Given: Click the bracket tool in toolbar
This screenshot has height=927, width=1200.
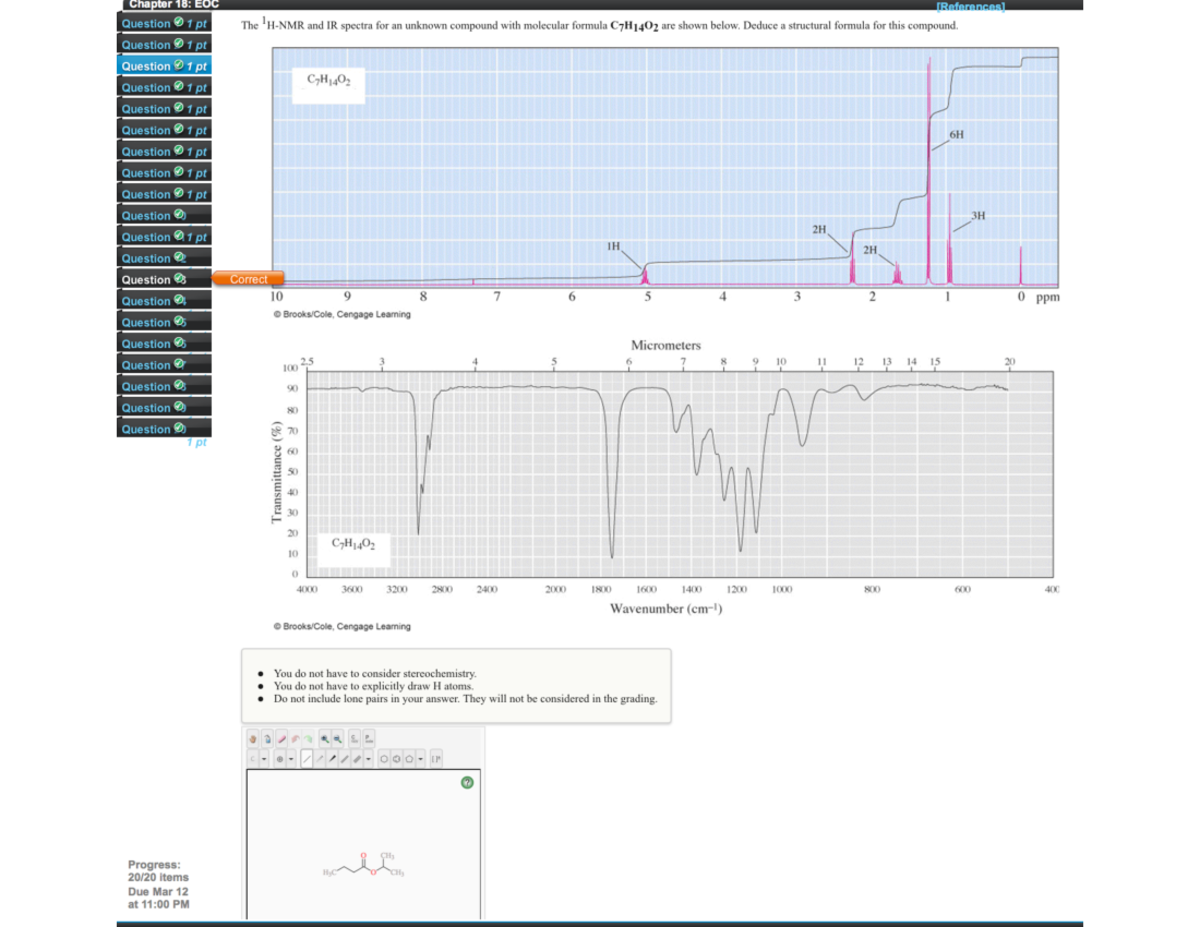Looking at the screenshot, I should pos(435,758).
